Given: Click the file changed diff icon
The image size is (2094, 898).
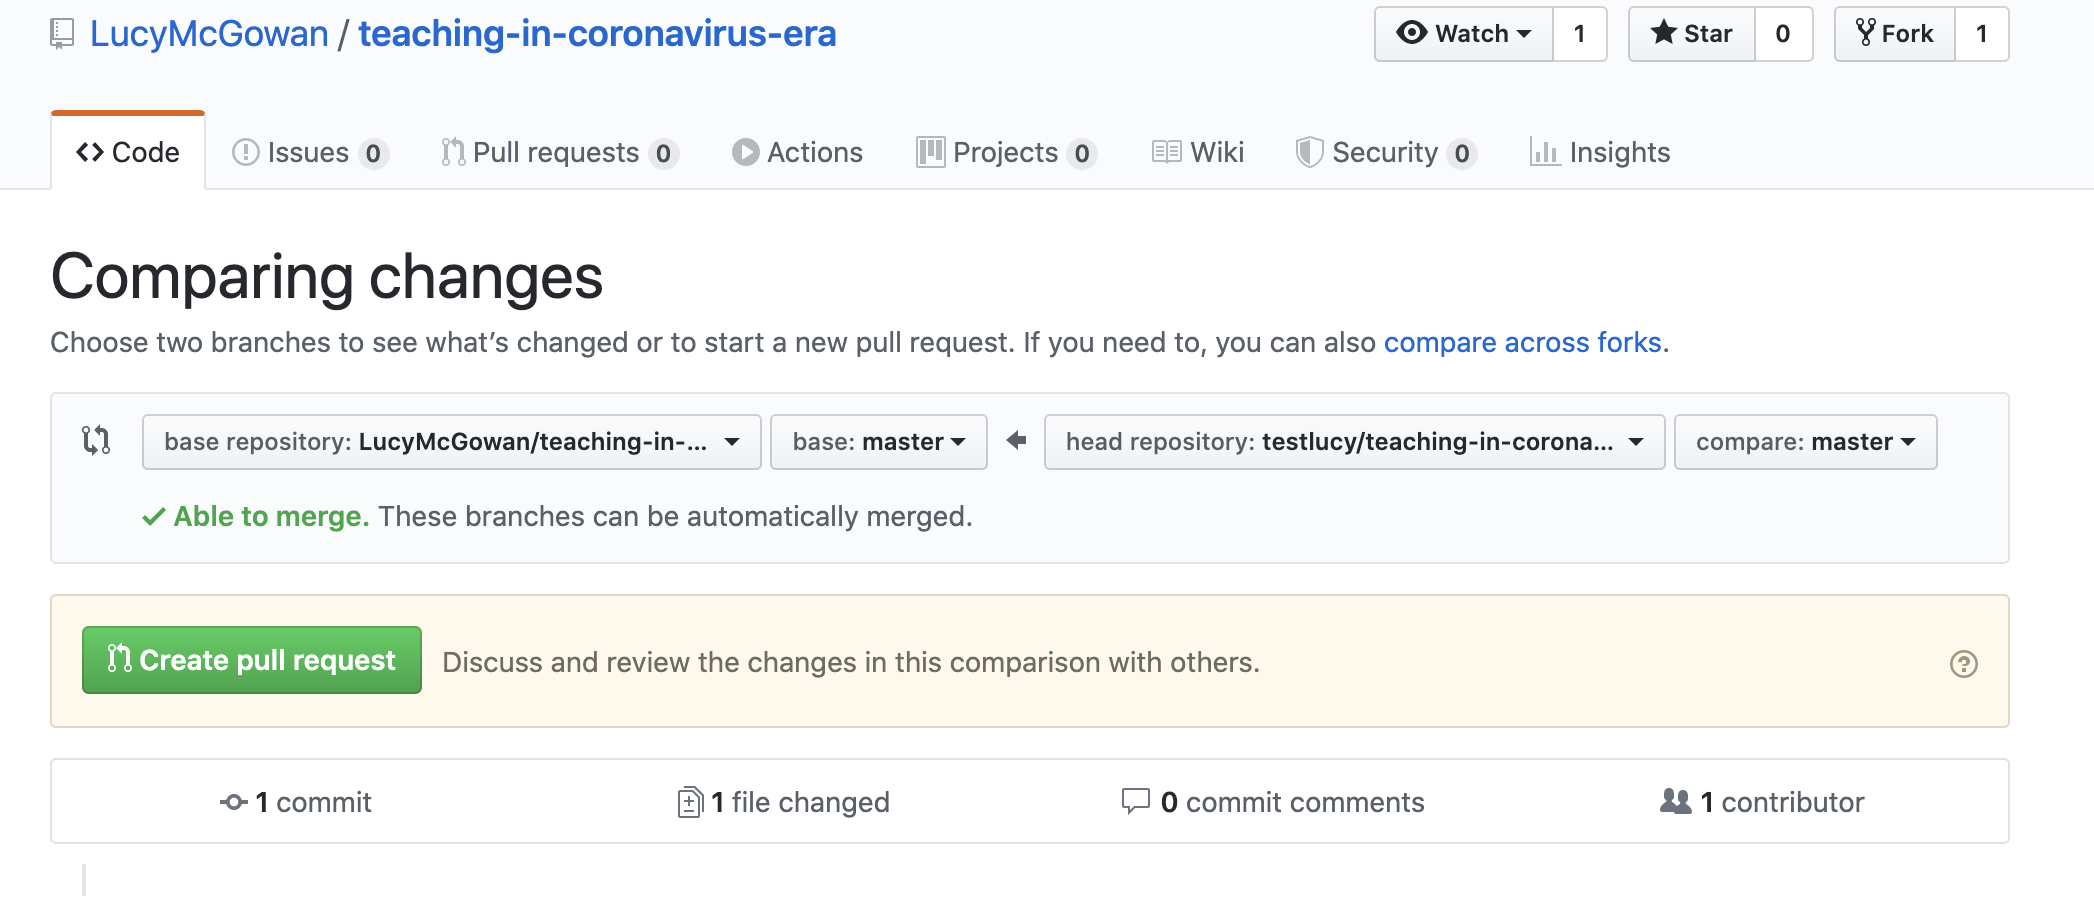Looking at the screenshot, I should coord(689,802).
